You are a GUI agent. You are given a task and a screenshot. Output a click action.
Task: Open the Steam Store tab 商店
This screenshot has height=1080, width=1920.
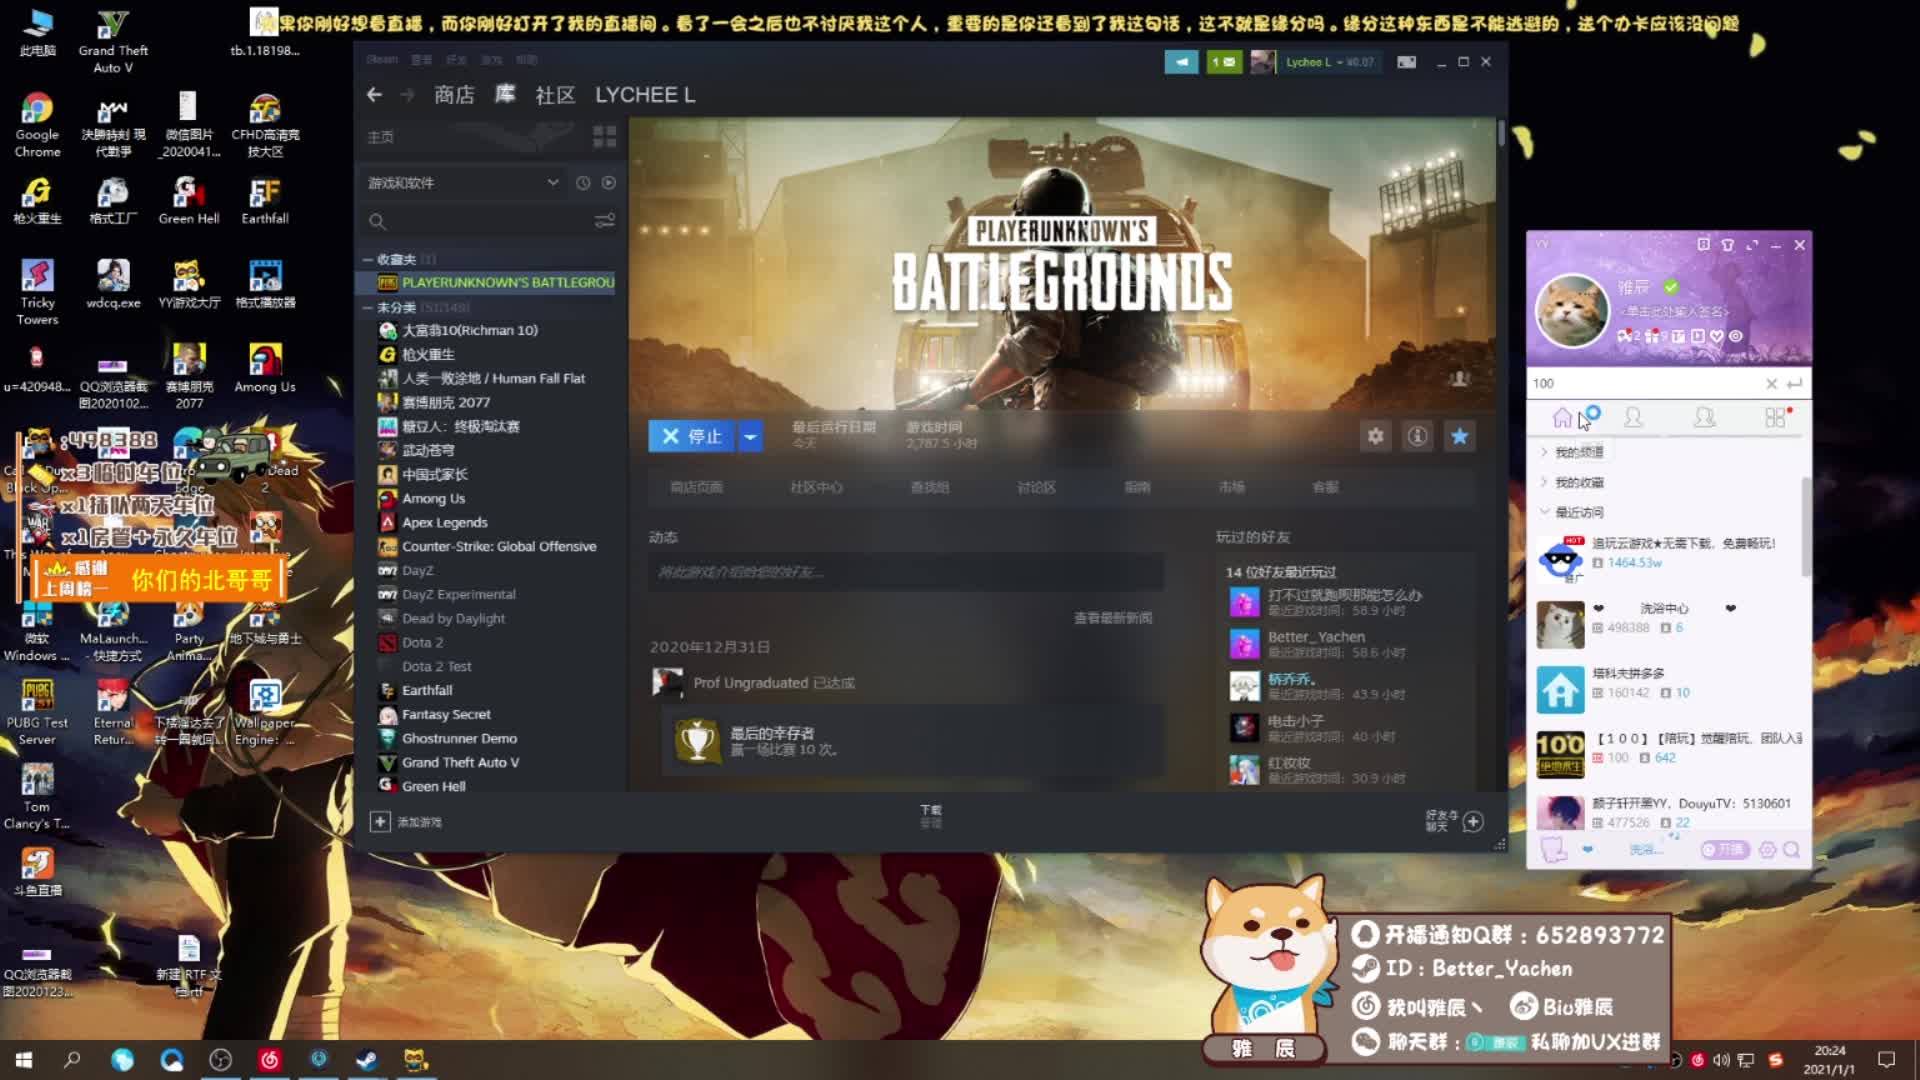[454, 94]
